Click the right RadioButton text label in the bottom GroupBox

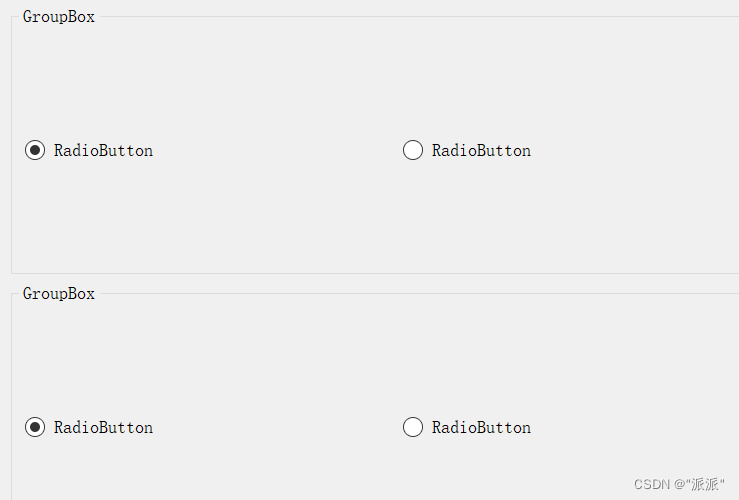tap(481, 428)
